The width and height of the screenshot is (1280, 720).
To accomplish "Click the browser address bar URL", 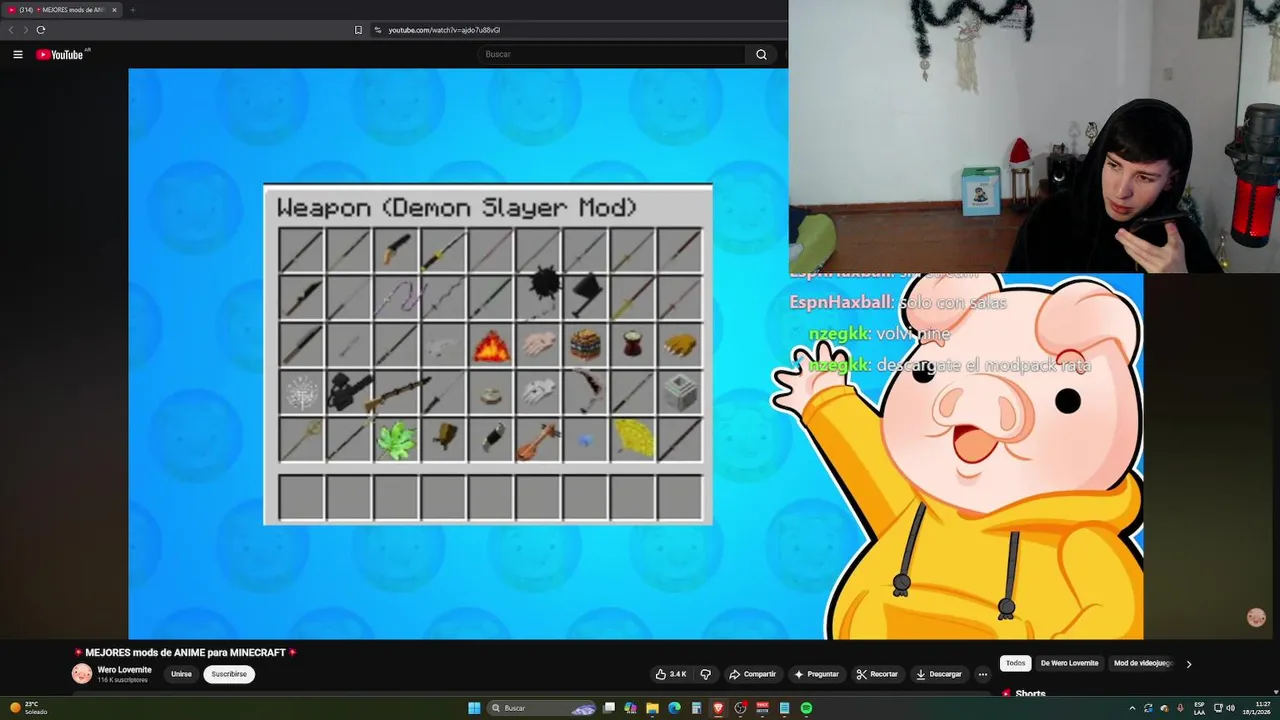I will pos(444,30).
